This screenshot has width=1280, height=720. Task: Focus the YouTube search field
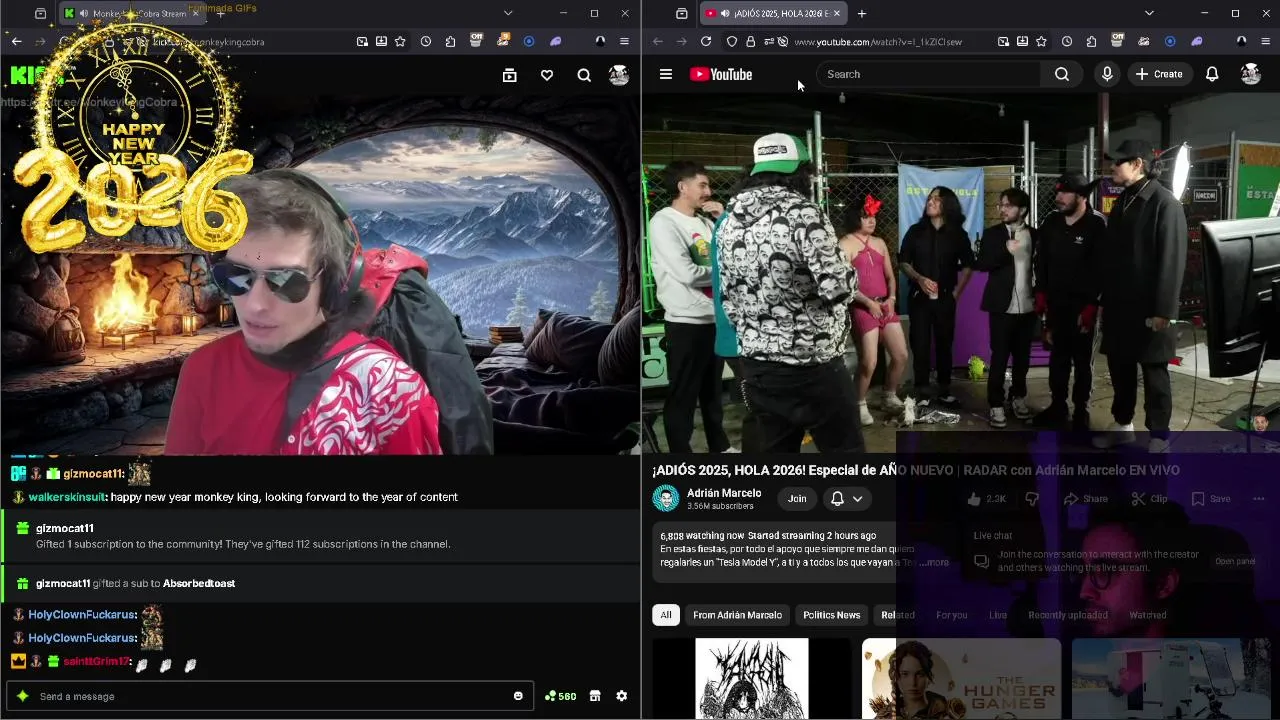[x=930, y=74]
